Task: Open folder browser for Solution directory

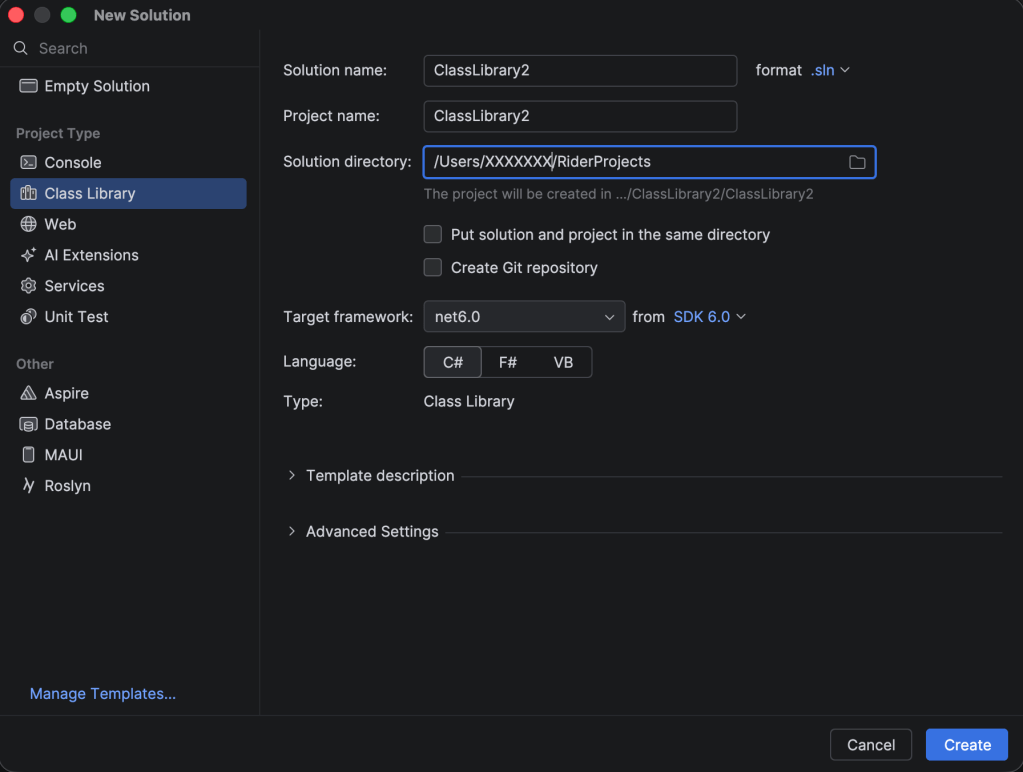Action: pos(857,162)
